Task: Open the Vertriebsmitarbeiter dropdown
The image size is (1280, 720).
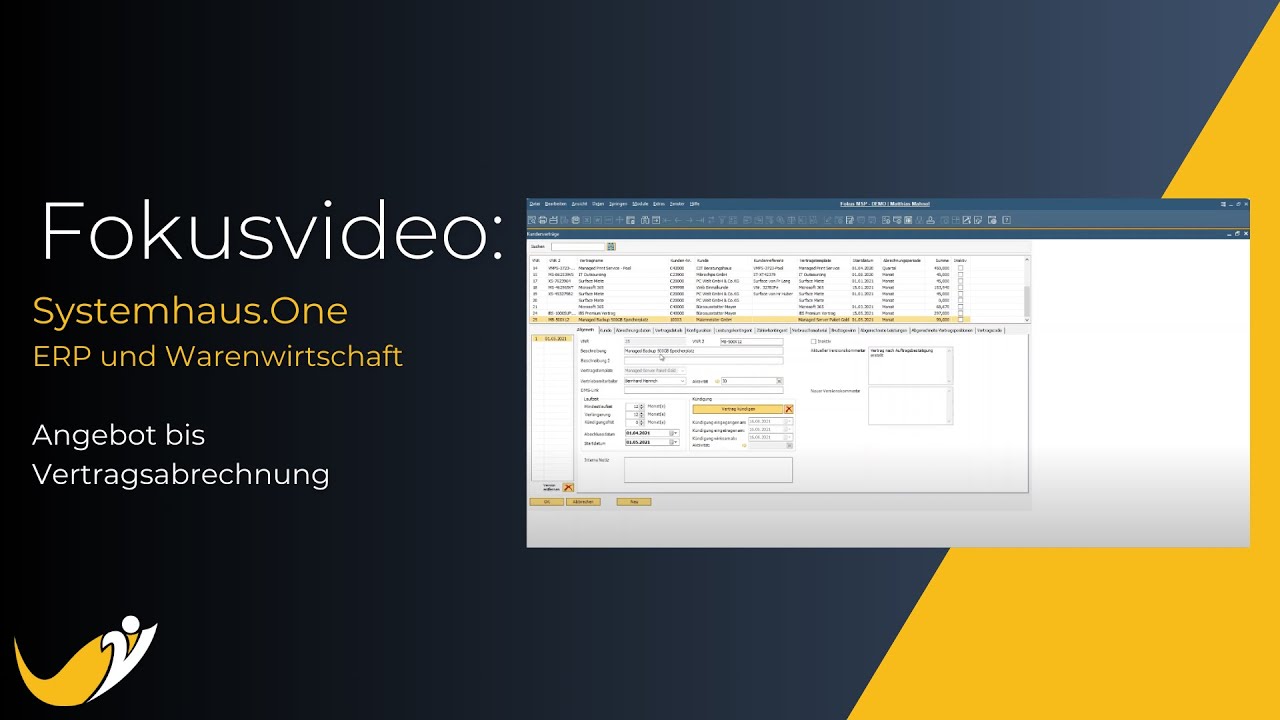Action: (682, 381)
